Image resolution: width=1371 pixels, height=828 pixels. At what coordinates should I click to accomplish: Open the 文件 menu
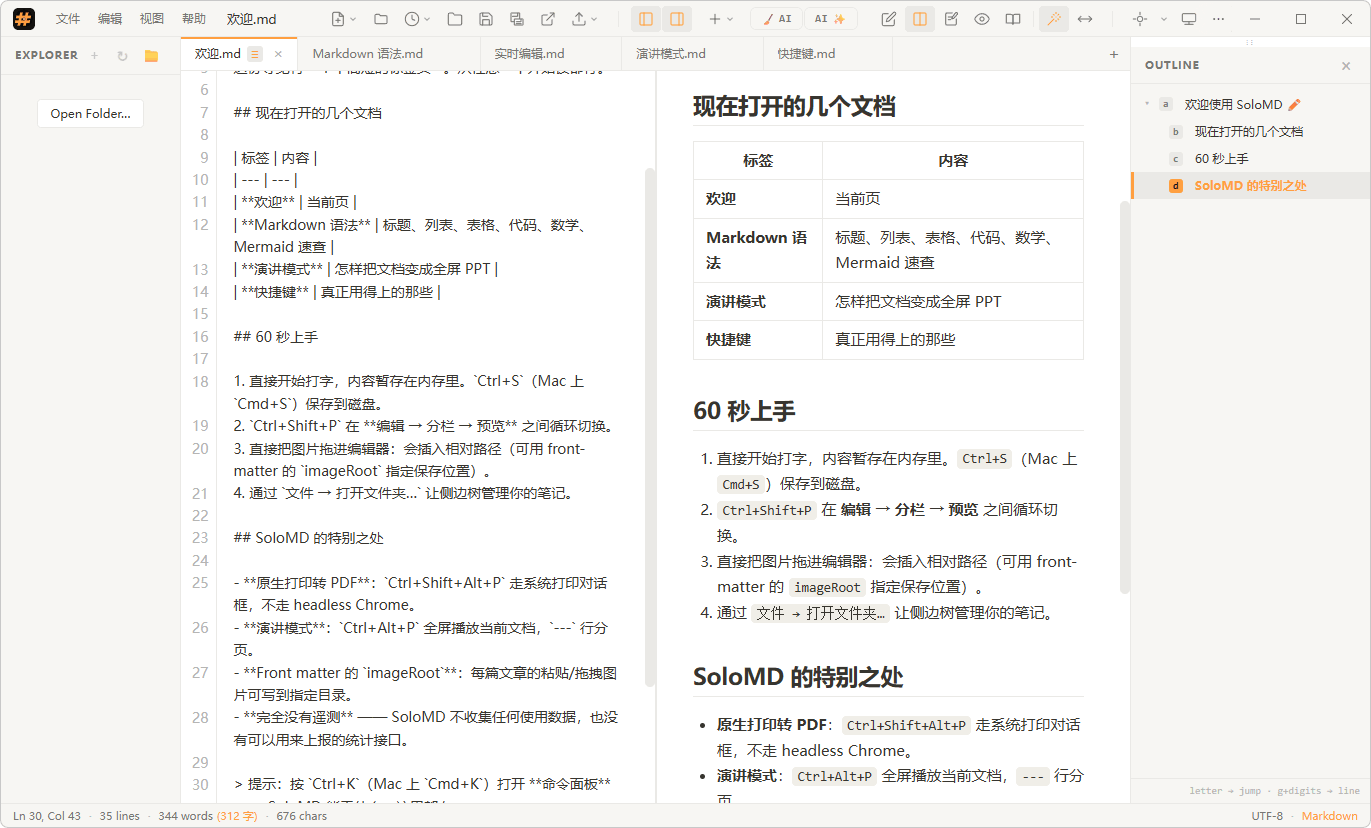tap(68, 19)
